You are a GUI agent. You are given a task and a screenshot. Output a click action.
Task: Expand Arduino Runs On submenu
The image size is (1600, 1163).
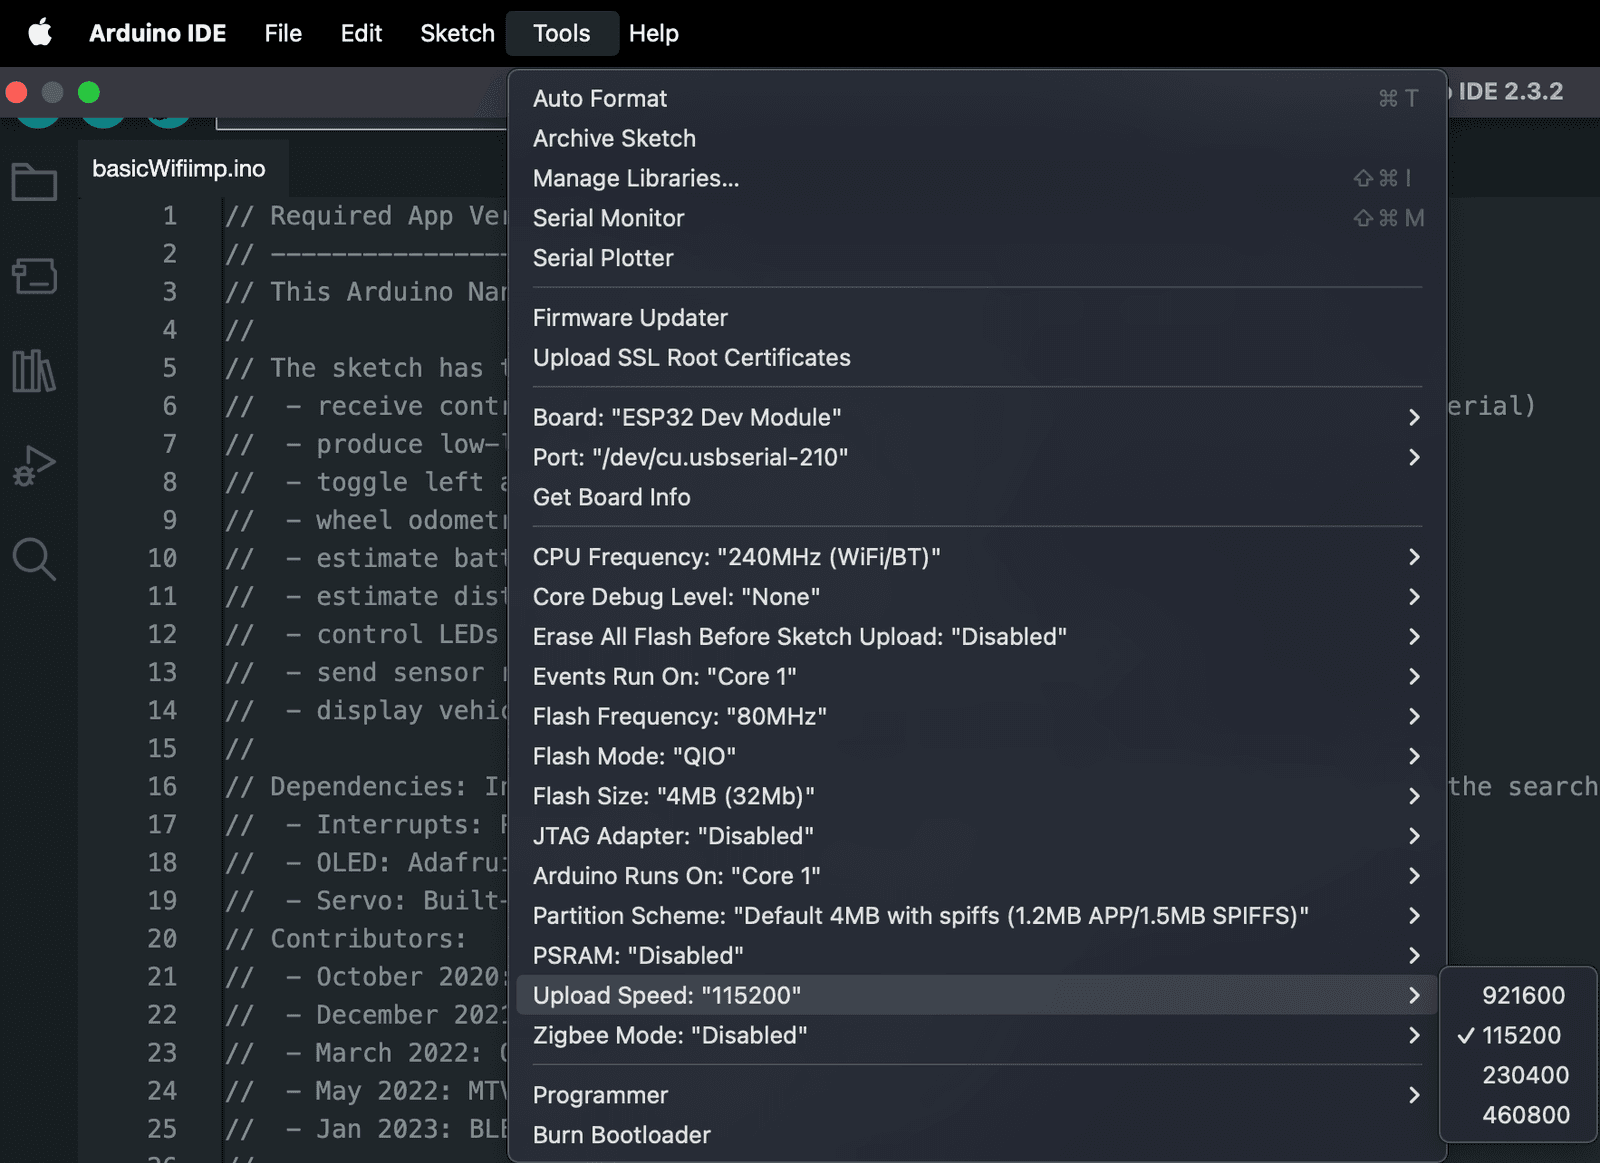[x=977, y=876]
